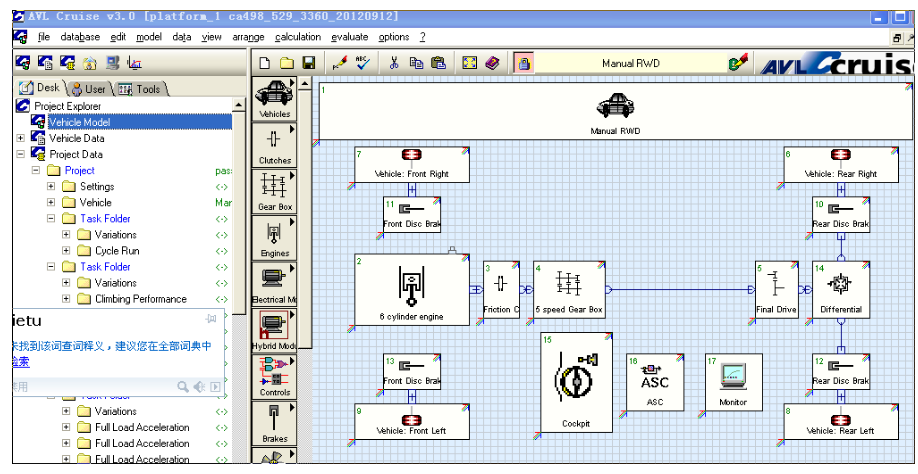The height and width of the screenshot is (474, 918).
Task: Expand the Vehicle Data tree node
Action: coord(20,139)
